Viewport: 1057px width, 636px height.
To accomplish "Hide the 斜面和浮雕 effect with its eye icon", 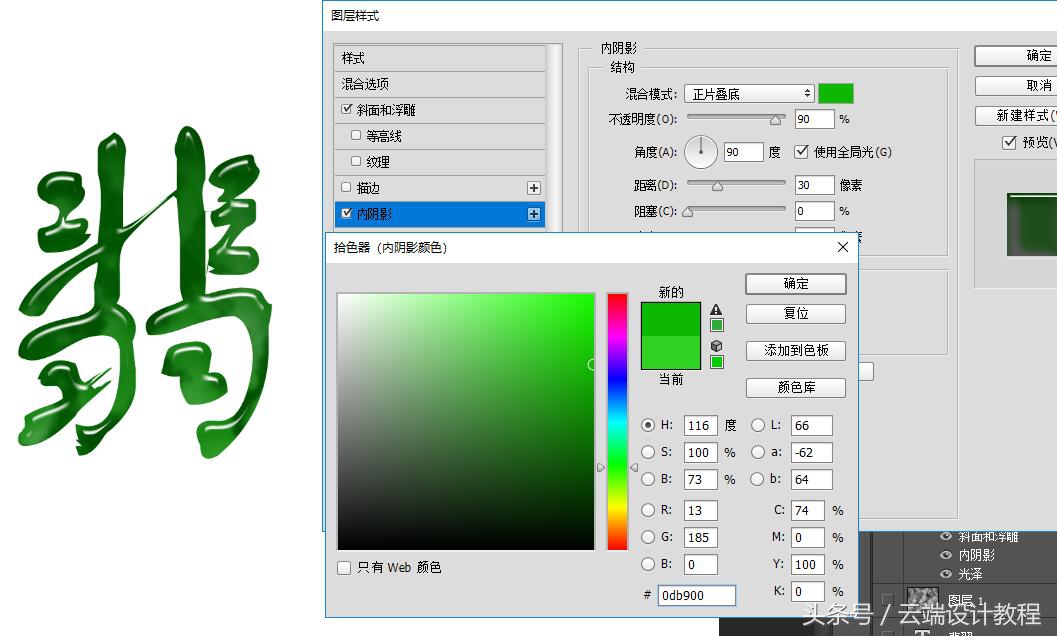I will (x=945, y=537).
